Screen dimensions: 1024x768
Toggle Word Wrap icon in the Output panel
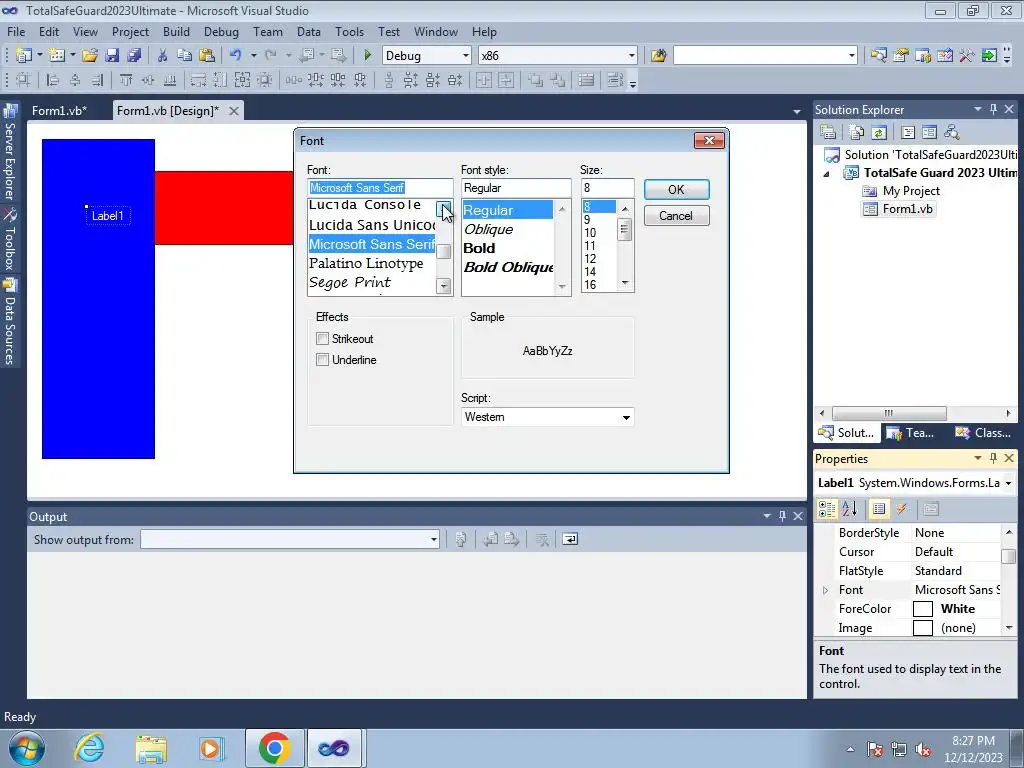(570, 539)
